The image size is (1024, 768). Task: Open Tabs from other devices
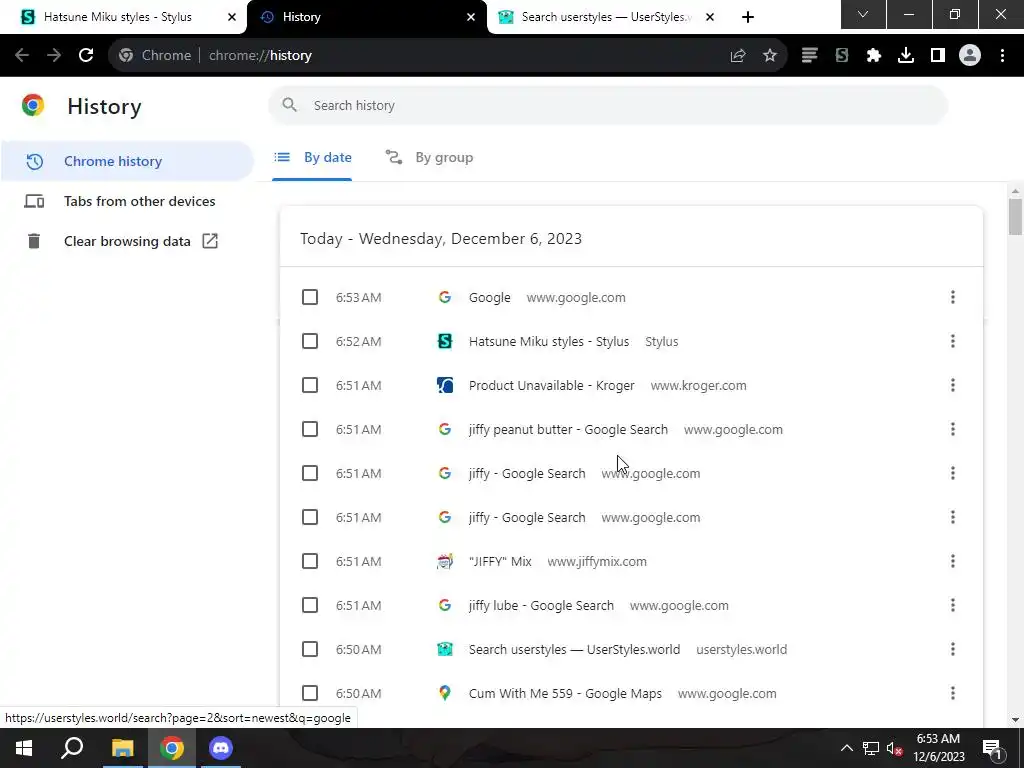[x=127, y=201]
